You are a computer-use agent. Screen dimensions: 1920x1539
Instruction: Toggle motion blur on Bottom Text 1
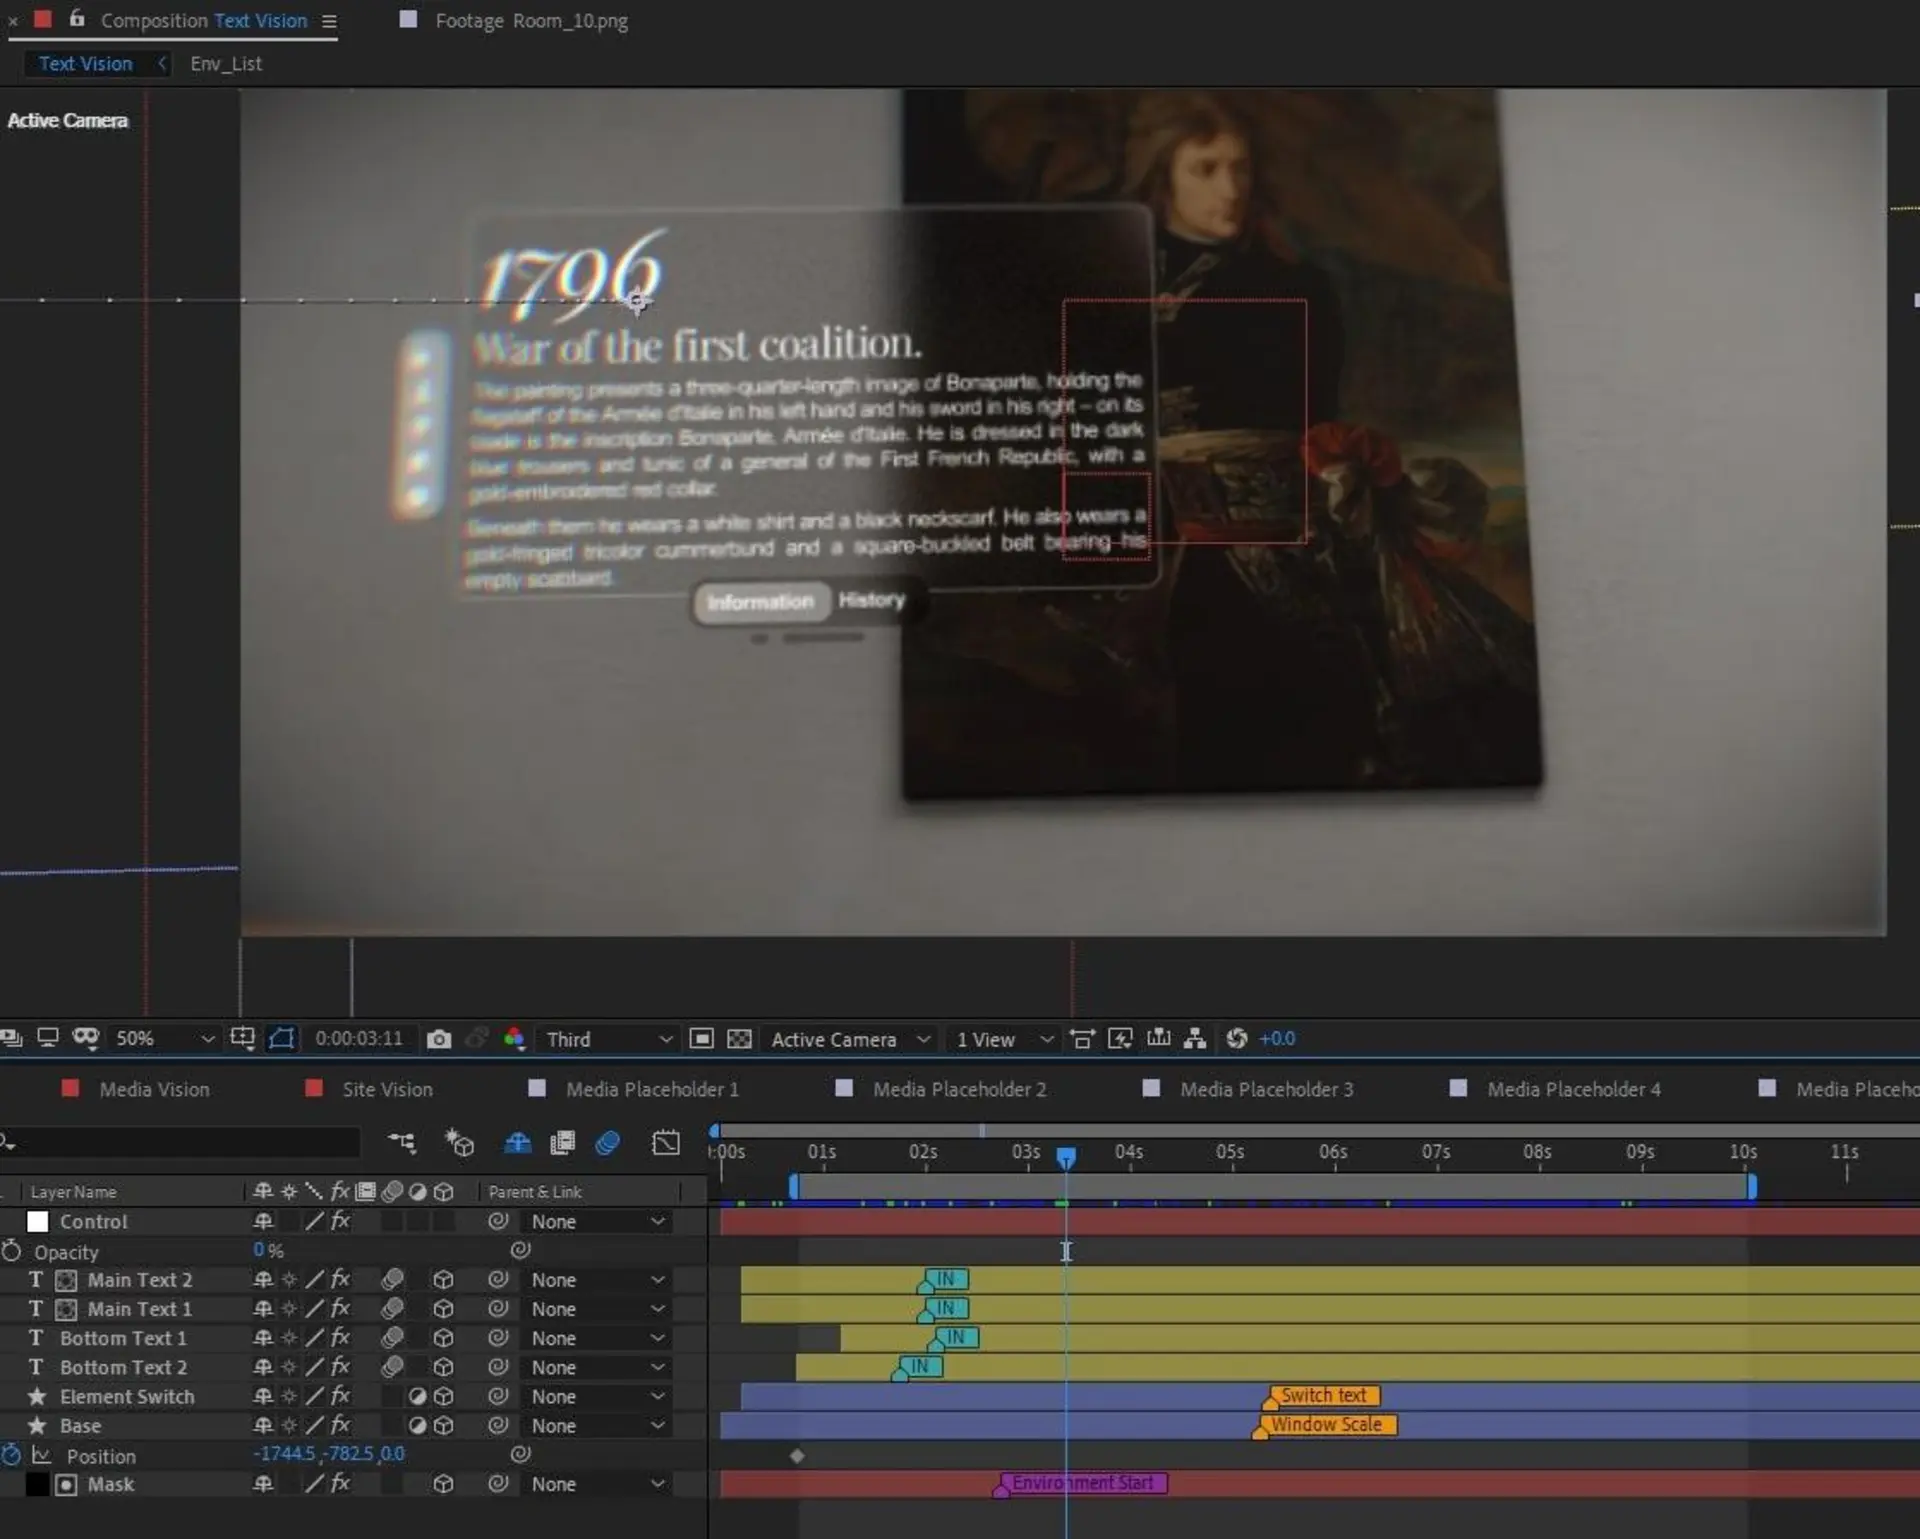(392, 1337)
